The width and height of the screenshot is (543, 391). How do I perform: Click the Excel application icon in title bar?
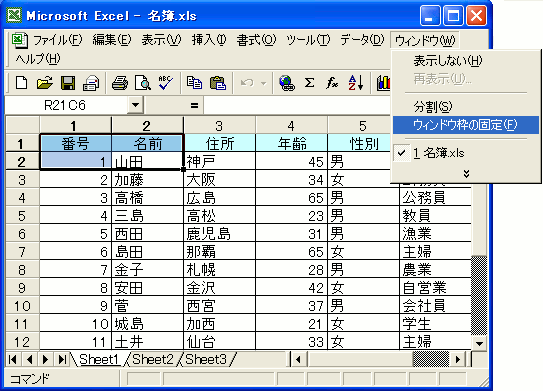15,15
